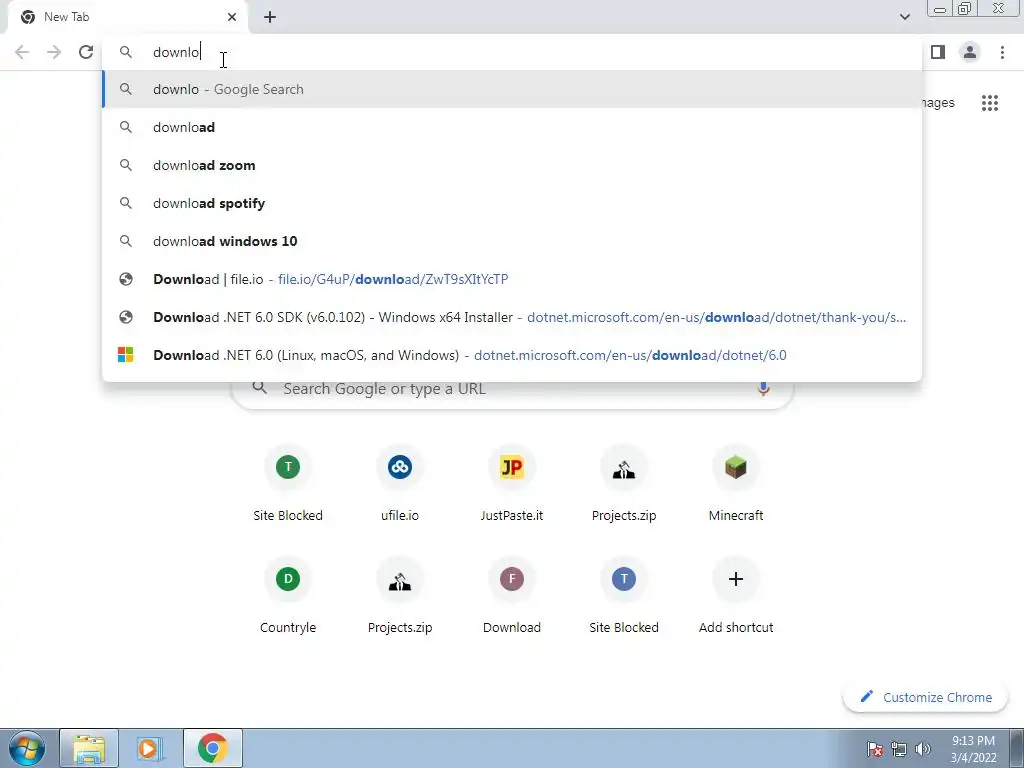The height and width of the screenshot is (768, 1024).
Task: Open .NET 6.0 (Linux, macOS, and Windows) suggestion
Action: (512, 355)
